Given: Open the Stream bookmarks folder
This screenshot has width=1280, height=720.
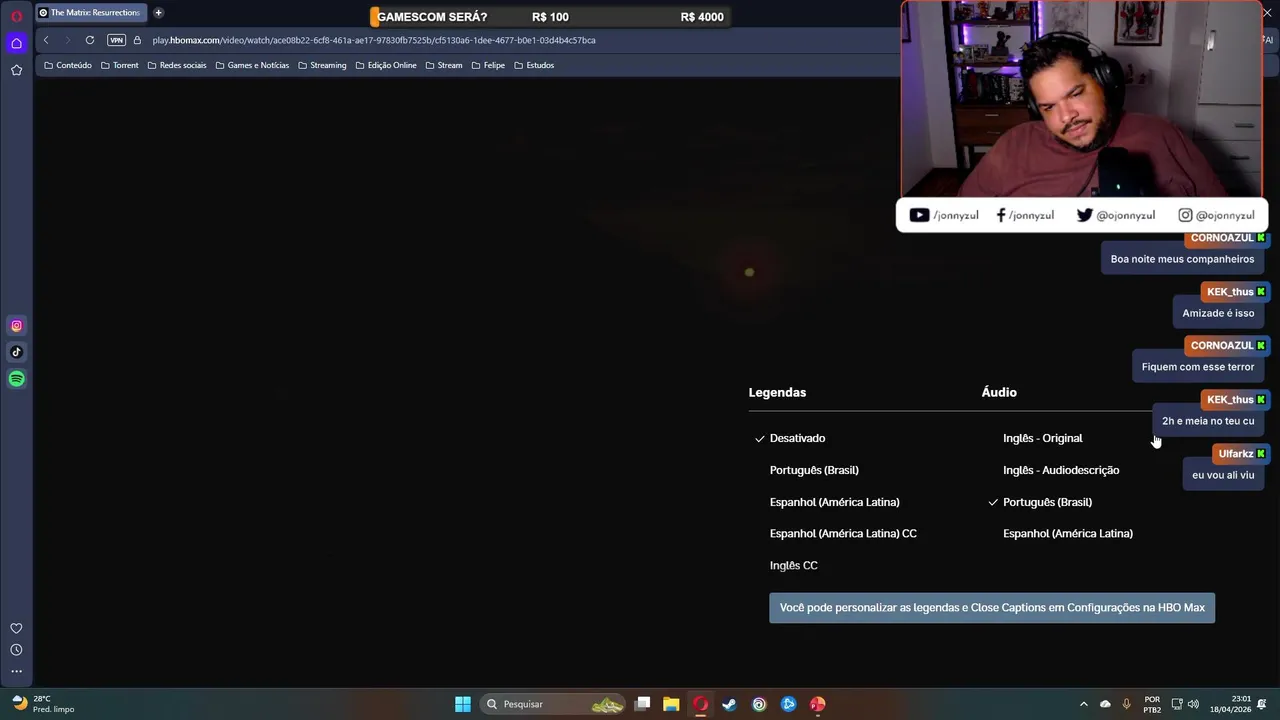Looking at the screenshot, I should [444, 65].
